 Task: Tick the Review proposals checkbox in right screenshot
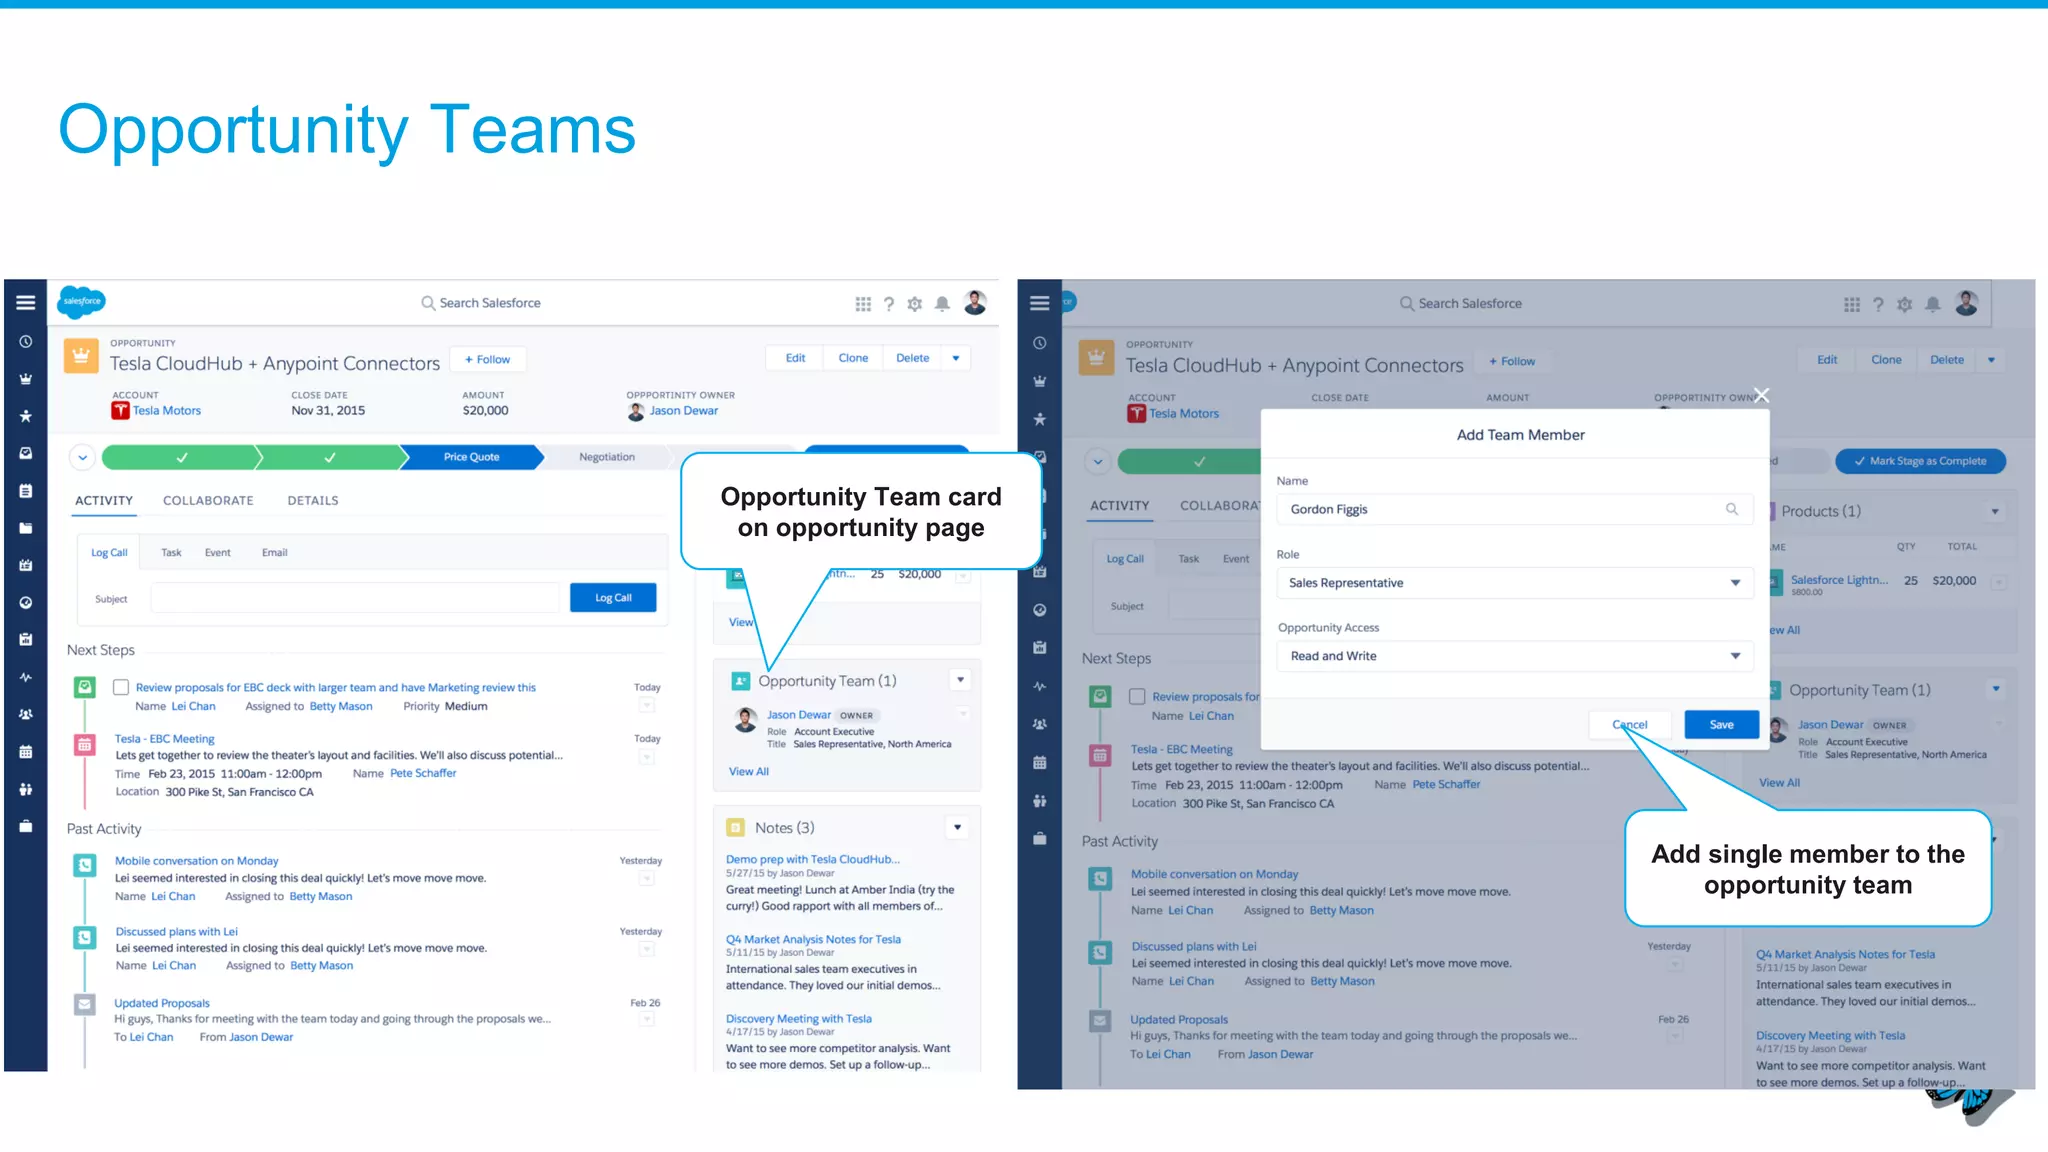[x=1137, y=696]
